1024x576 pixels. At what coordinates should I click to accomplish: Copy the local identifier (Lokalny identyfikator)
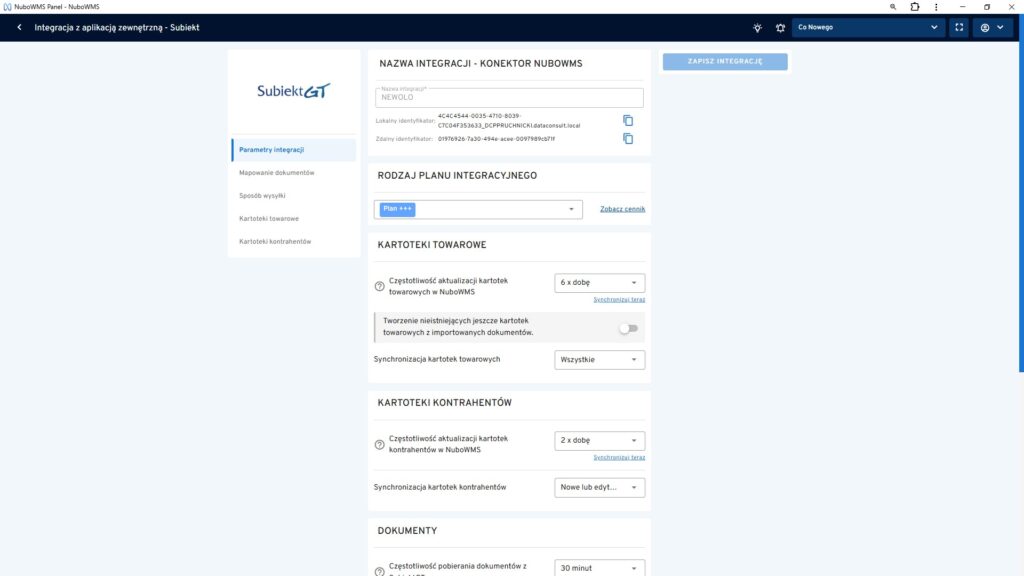(628, 121)
